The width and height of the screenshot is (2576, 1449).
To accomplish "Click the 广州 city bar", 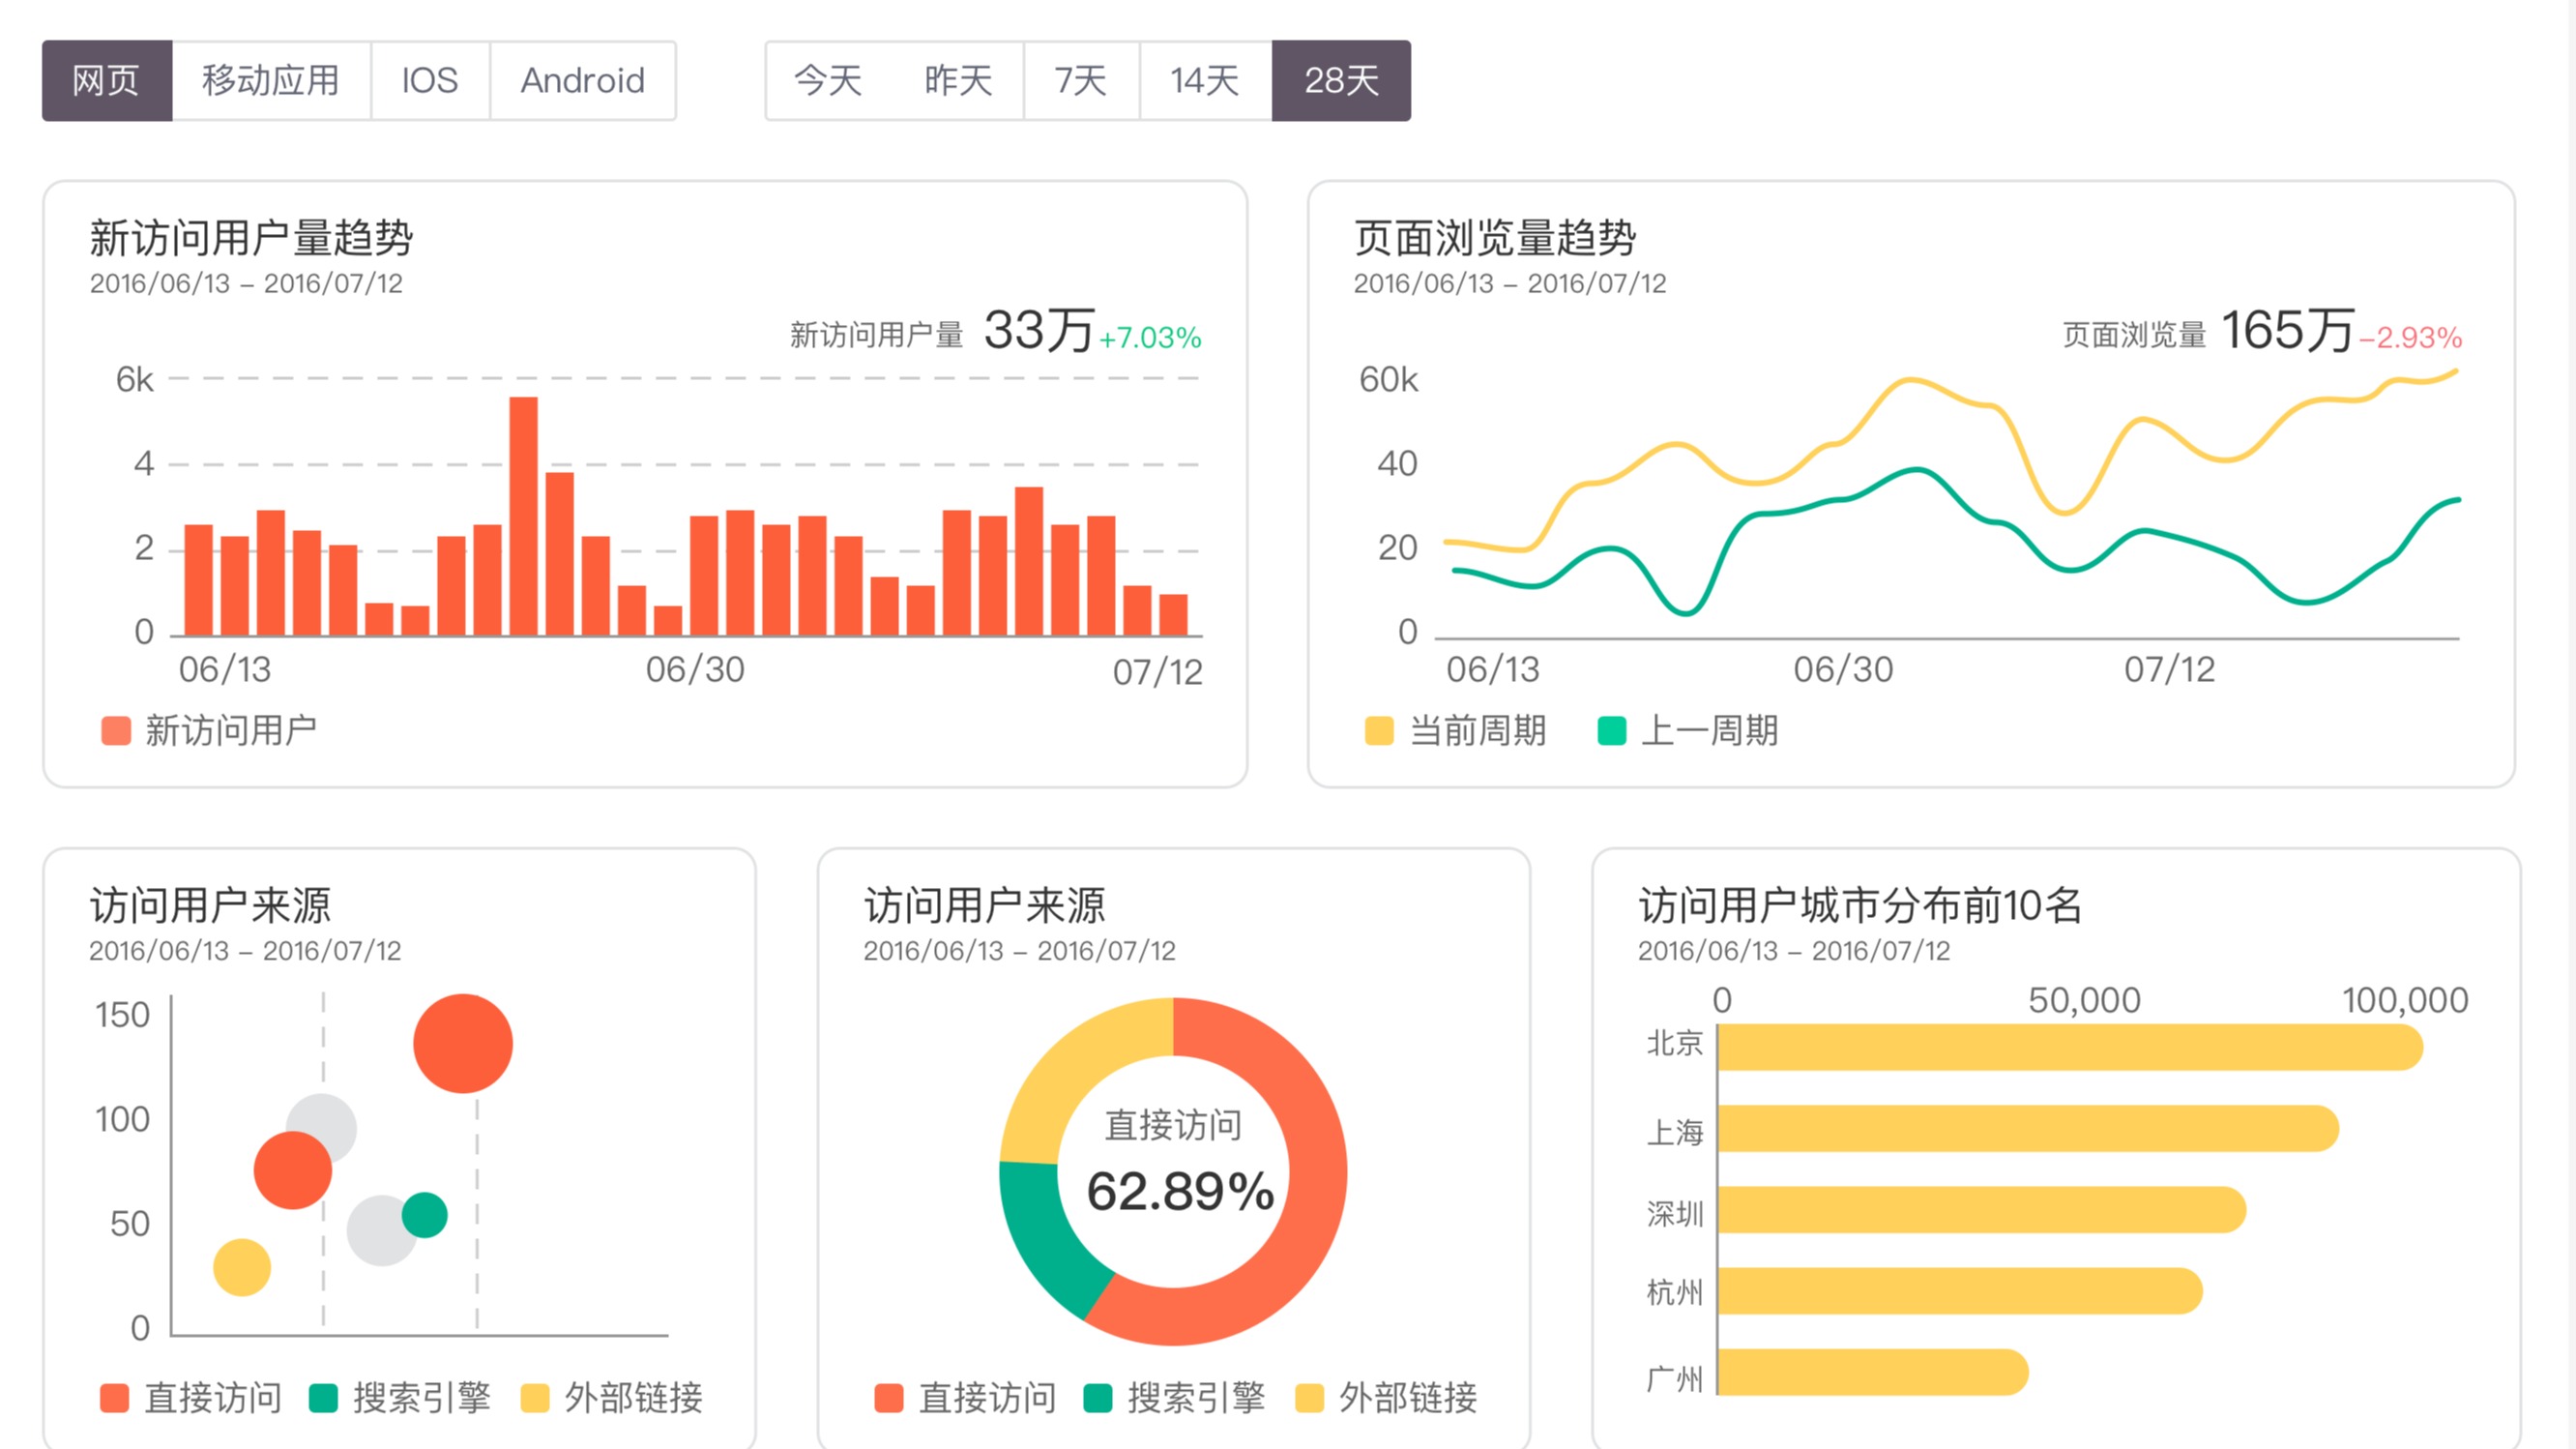I will pyautogui.click(x=1873, y=1372).
